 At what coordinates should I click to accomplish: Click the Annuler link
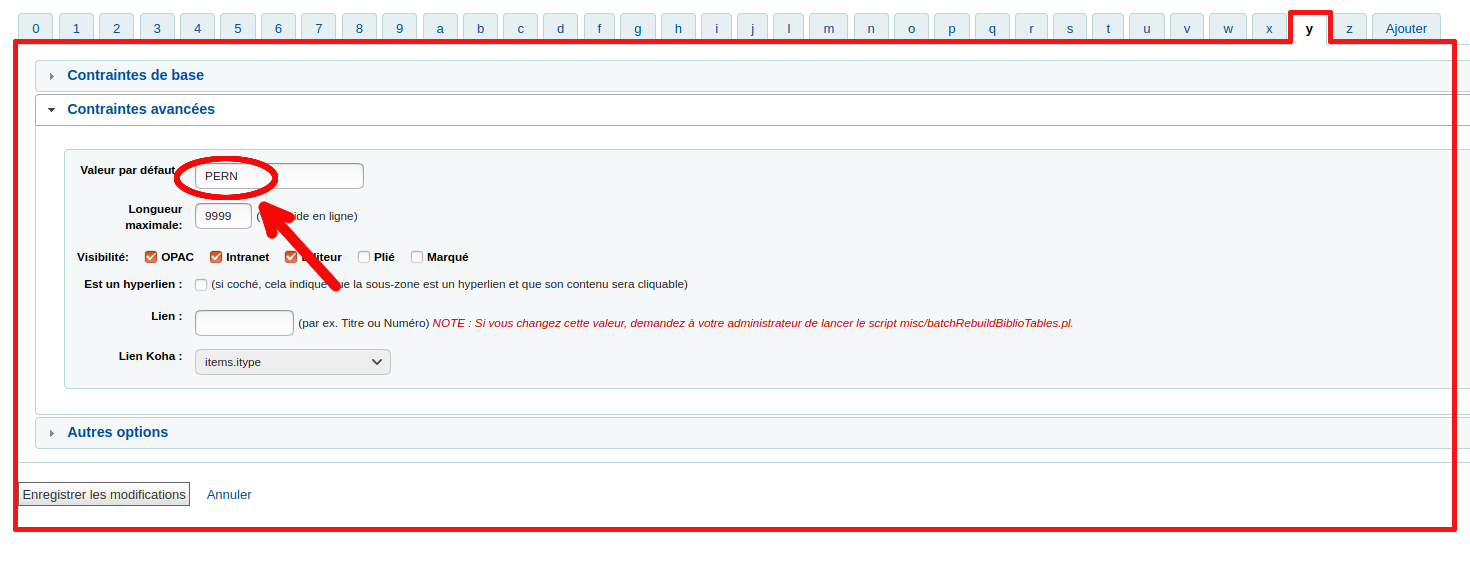point(229,495)
